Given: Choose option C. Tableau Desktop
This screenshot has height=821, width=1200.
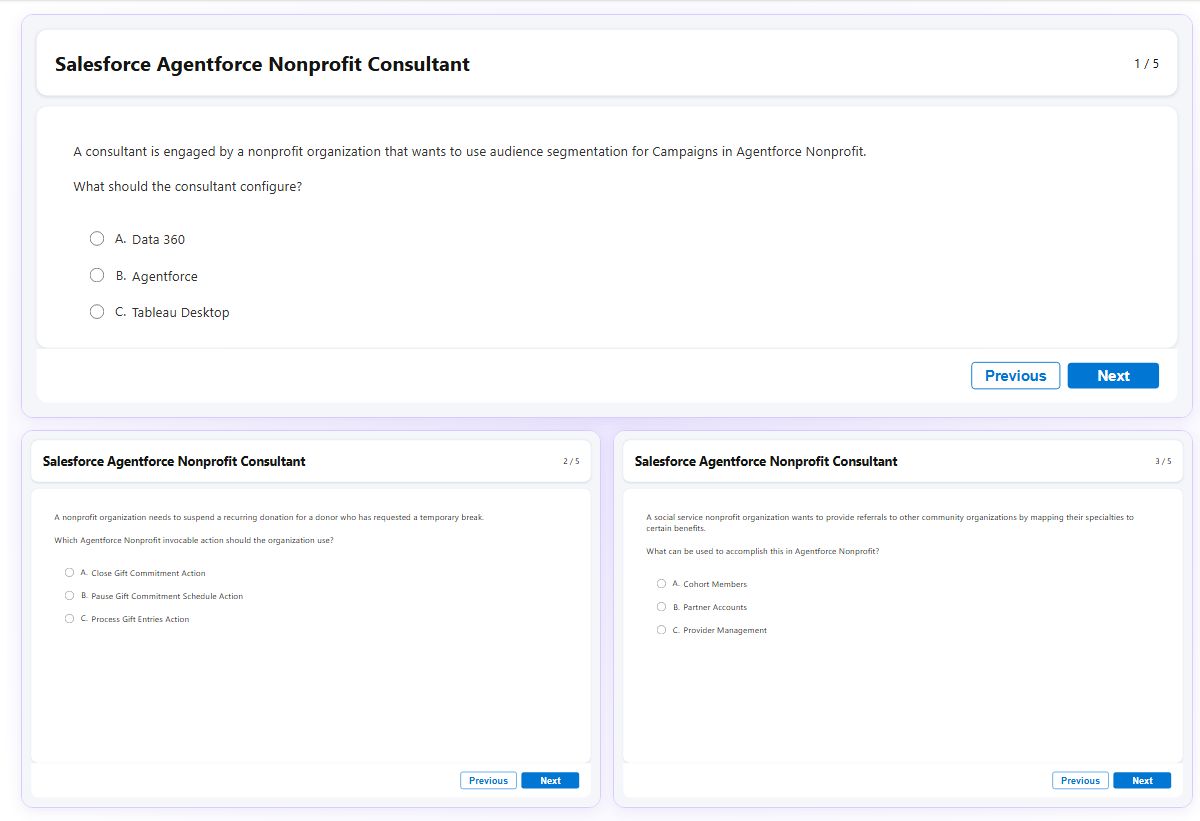Looking at the screenshot, I should 97,312.
